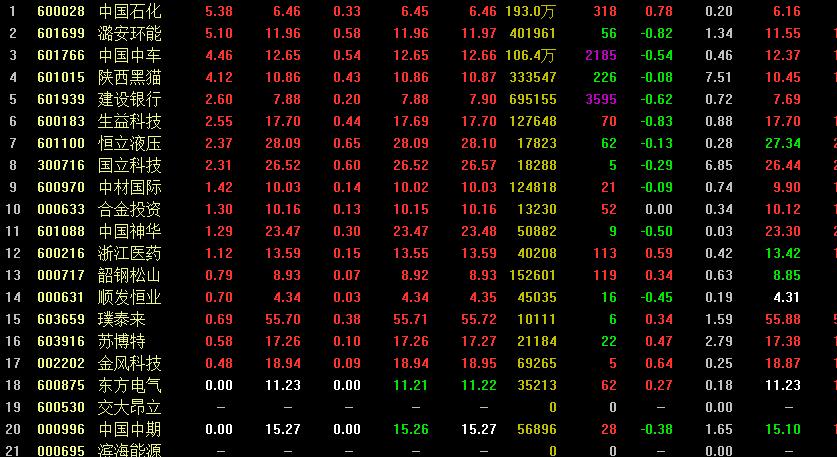Select stock name 中国中期
The width and height of the screenshot is (837, 457).
point(129,429)
